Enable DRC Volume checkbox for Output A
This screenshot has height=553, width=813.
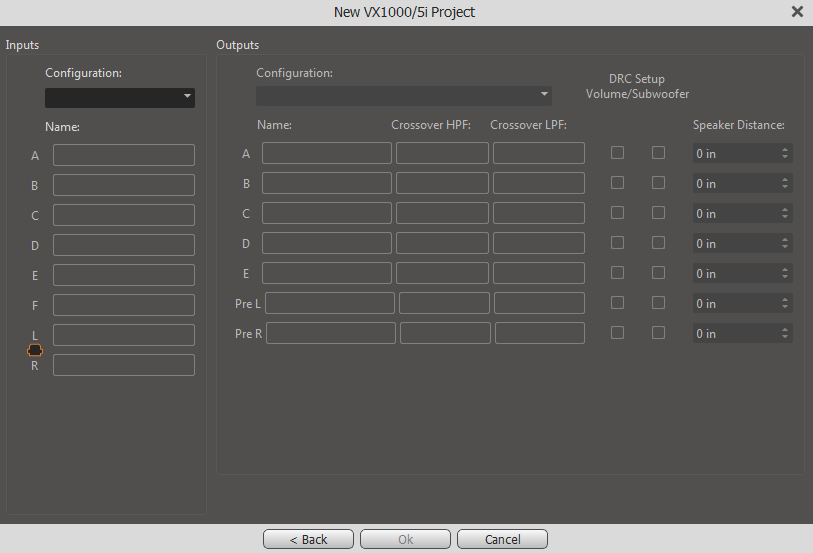point(617,153)
